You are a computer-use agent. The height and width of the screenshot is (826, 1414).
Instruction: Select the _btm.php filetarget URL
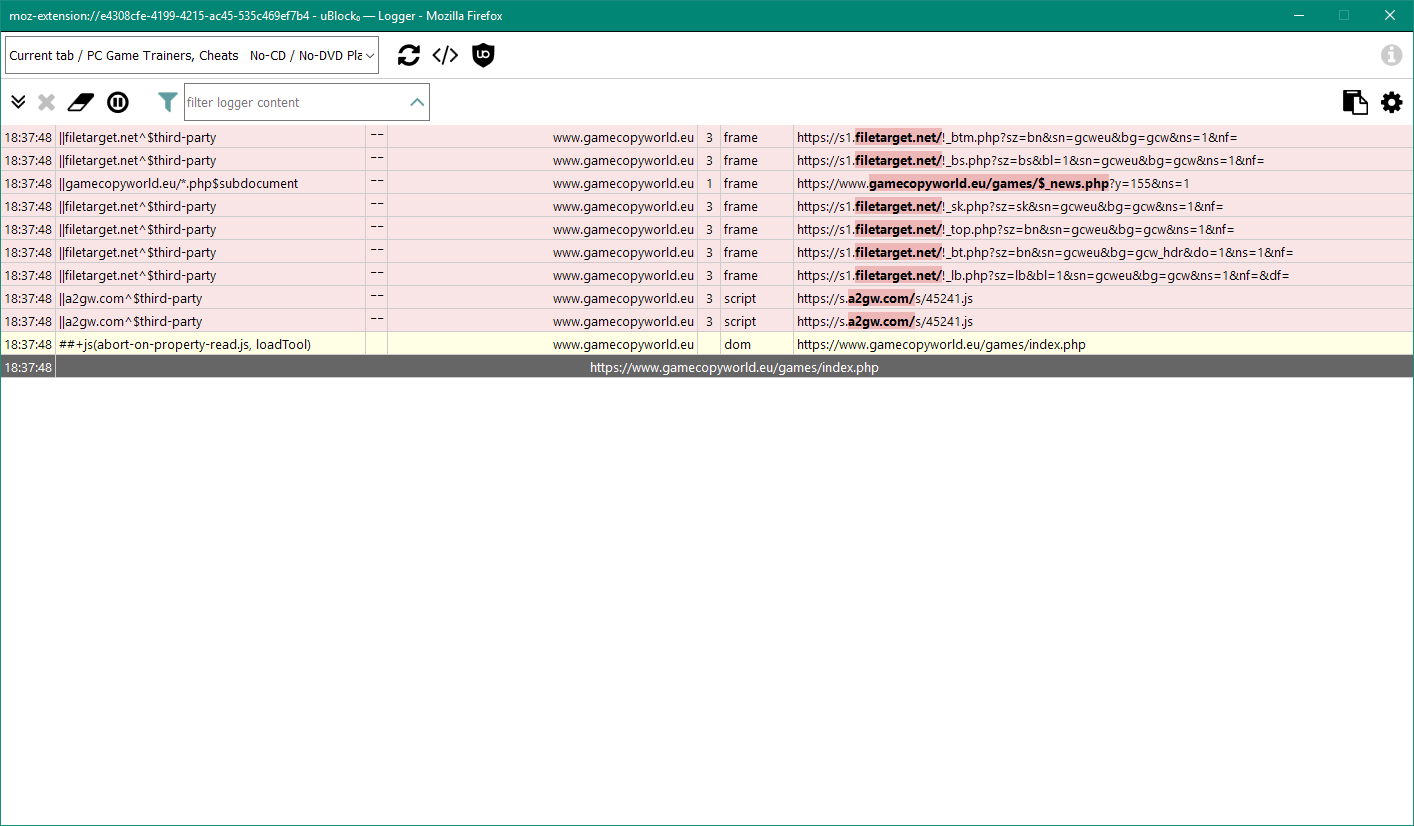click(x=1017, y=137)
